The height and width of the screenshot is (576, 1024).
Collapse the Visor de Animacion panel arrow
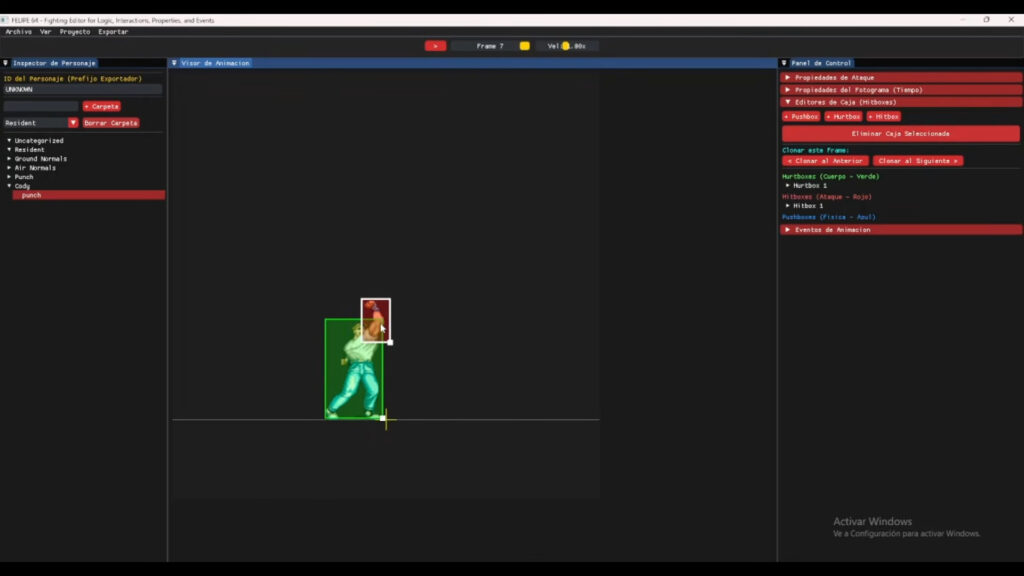pos(174,63)
